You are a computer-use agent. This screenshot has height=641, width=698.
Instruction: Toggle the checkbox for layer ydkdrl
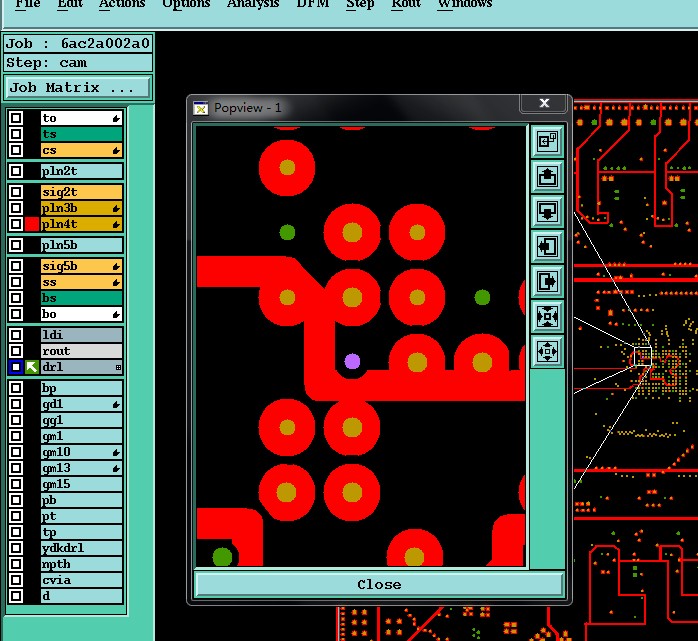click(16, 548)
